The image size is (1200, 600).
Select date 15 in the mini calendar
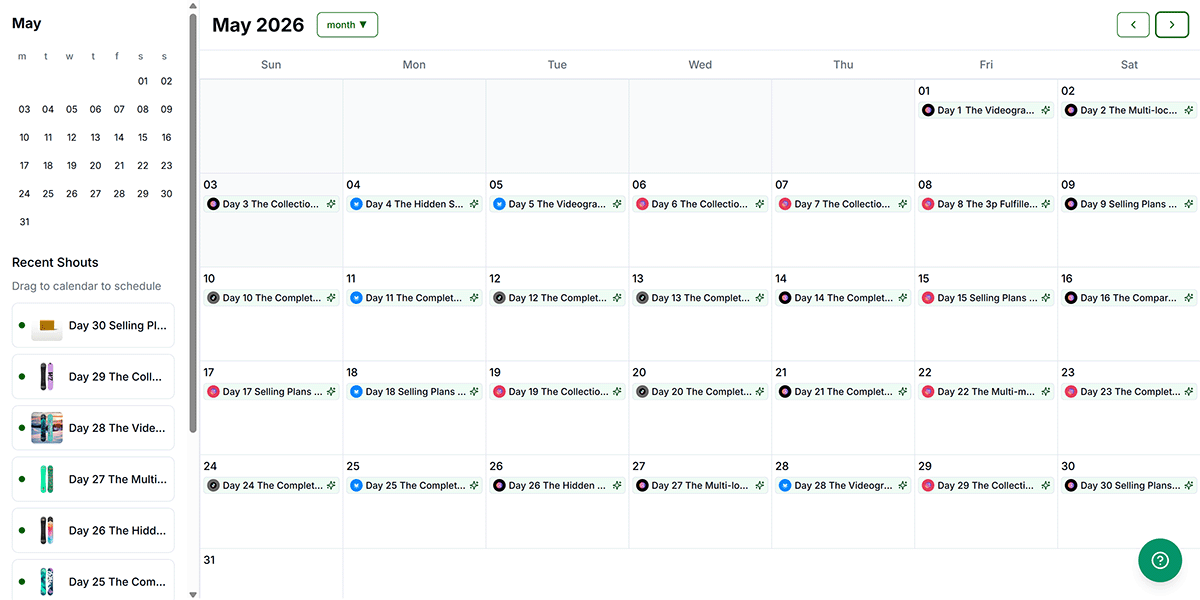(143, 138)
